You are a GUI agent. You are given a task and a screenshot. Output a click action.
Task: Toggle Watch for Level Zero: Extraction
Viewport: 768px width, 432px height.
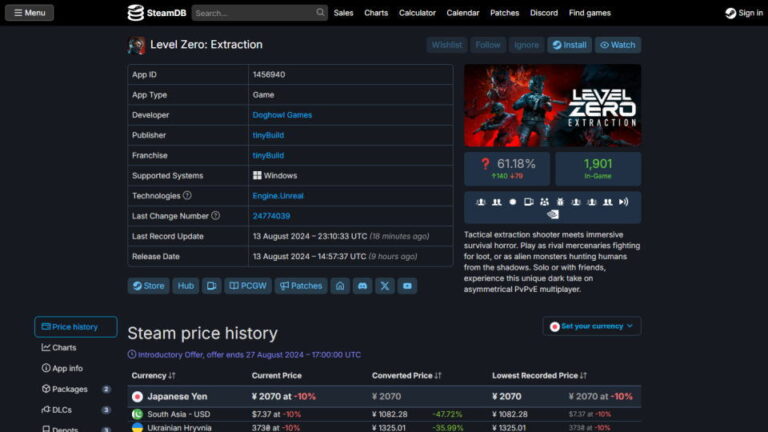point(617,45)
